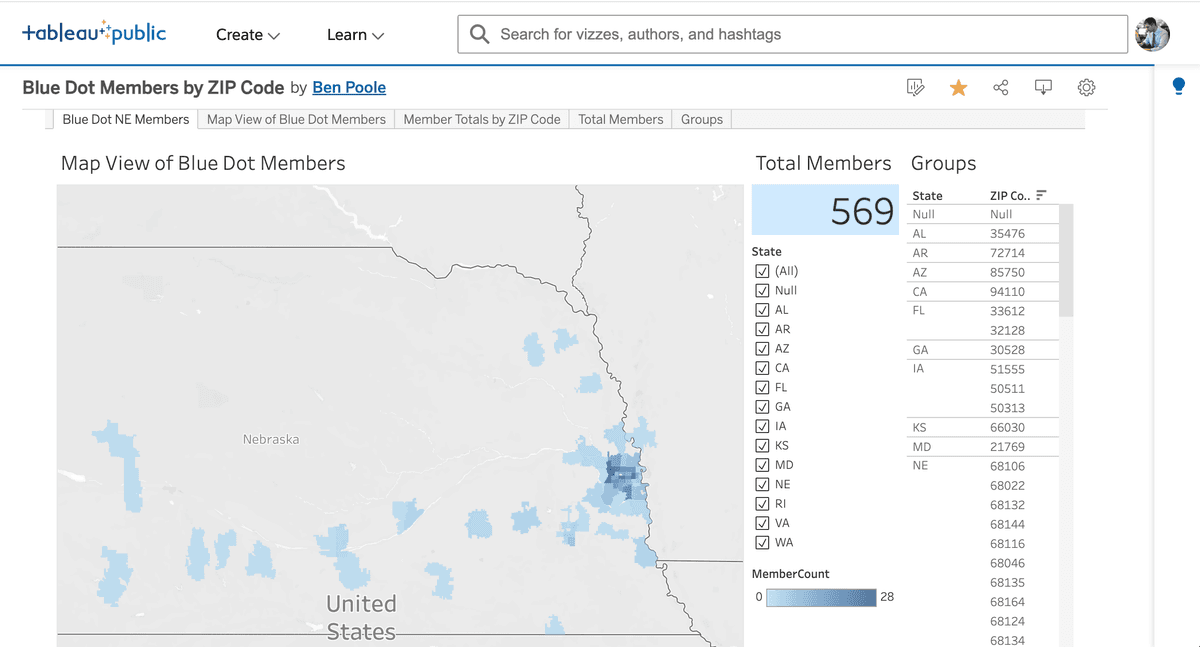Expand the Create menu
The width and height of the screenshot is (1200, 647).
[247, 34]
